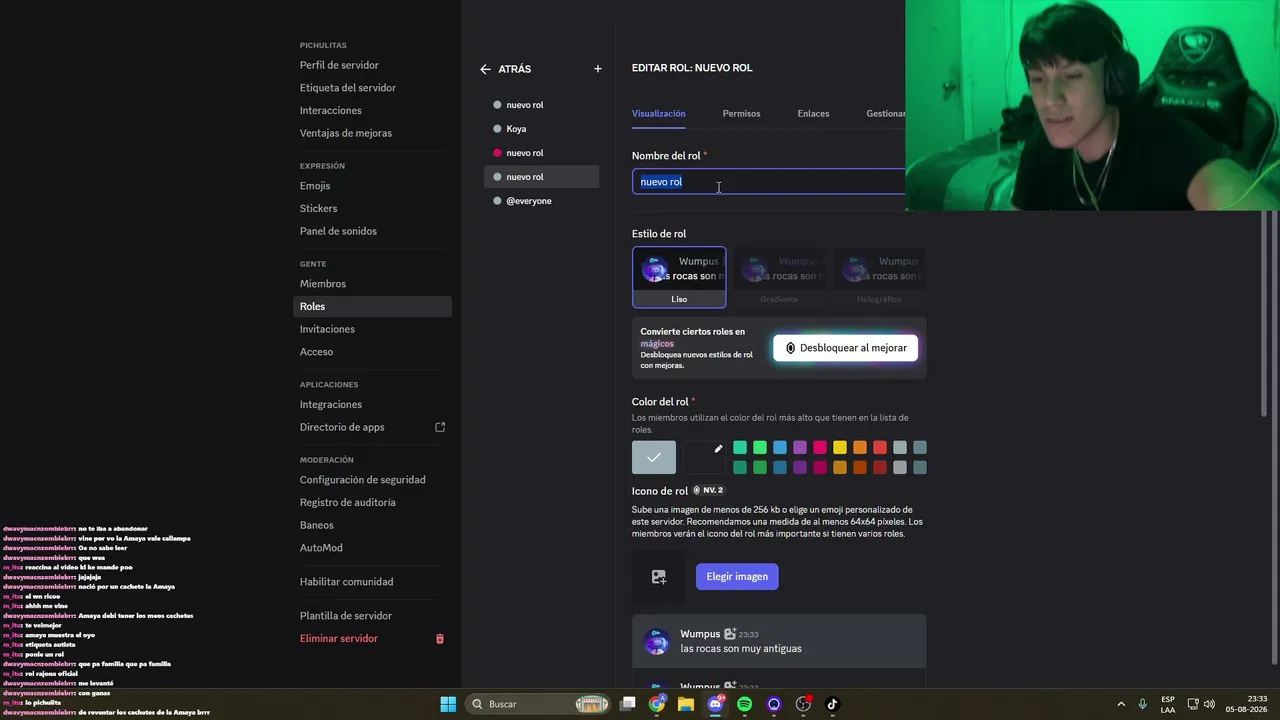
Task: Click Habilitar comunidad
Action: (x=372, y=582)
